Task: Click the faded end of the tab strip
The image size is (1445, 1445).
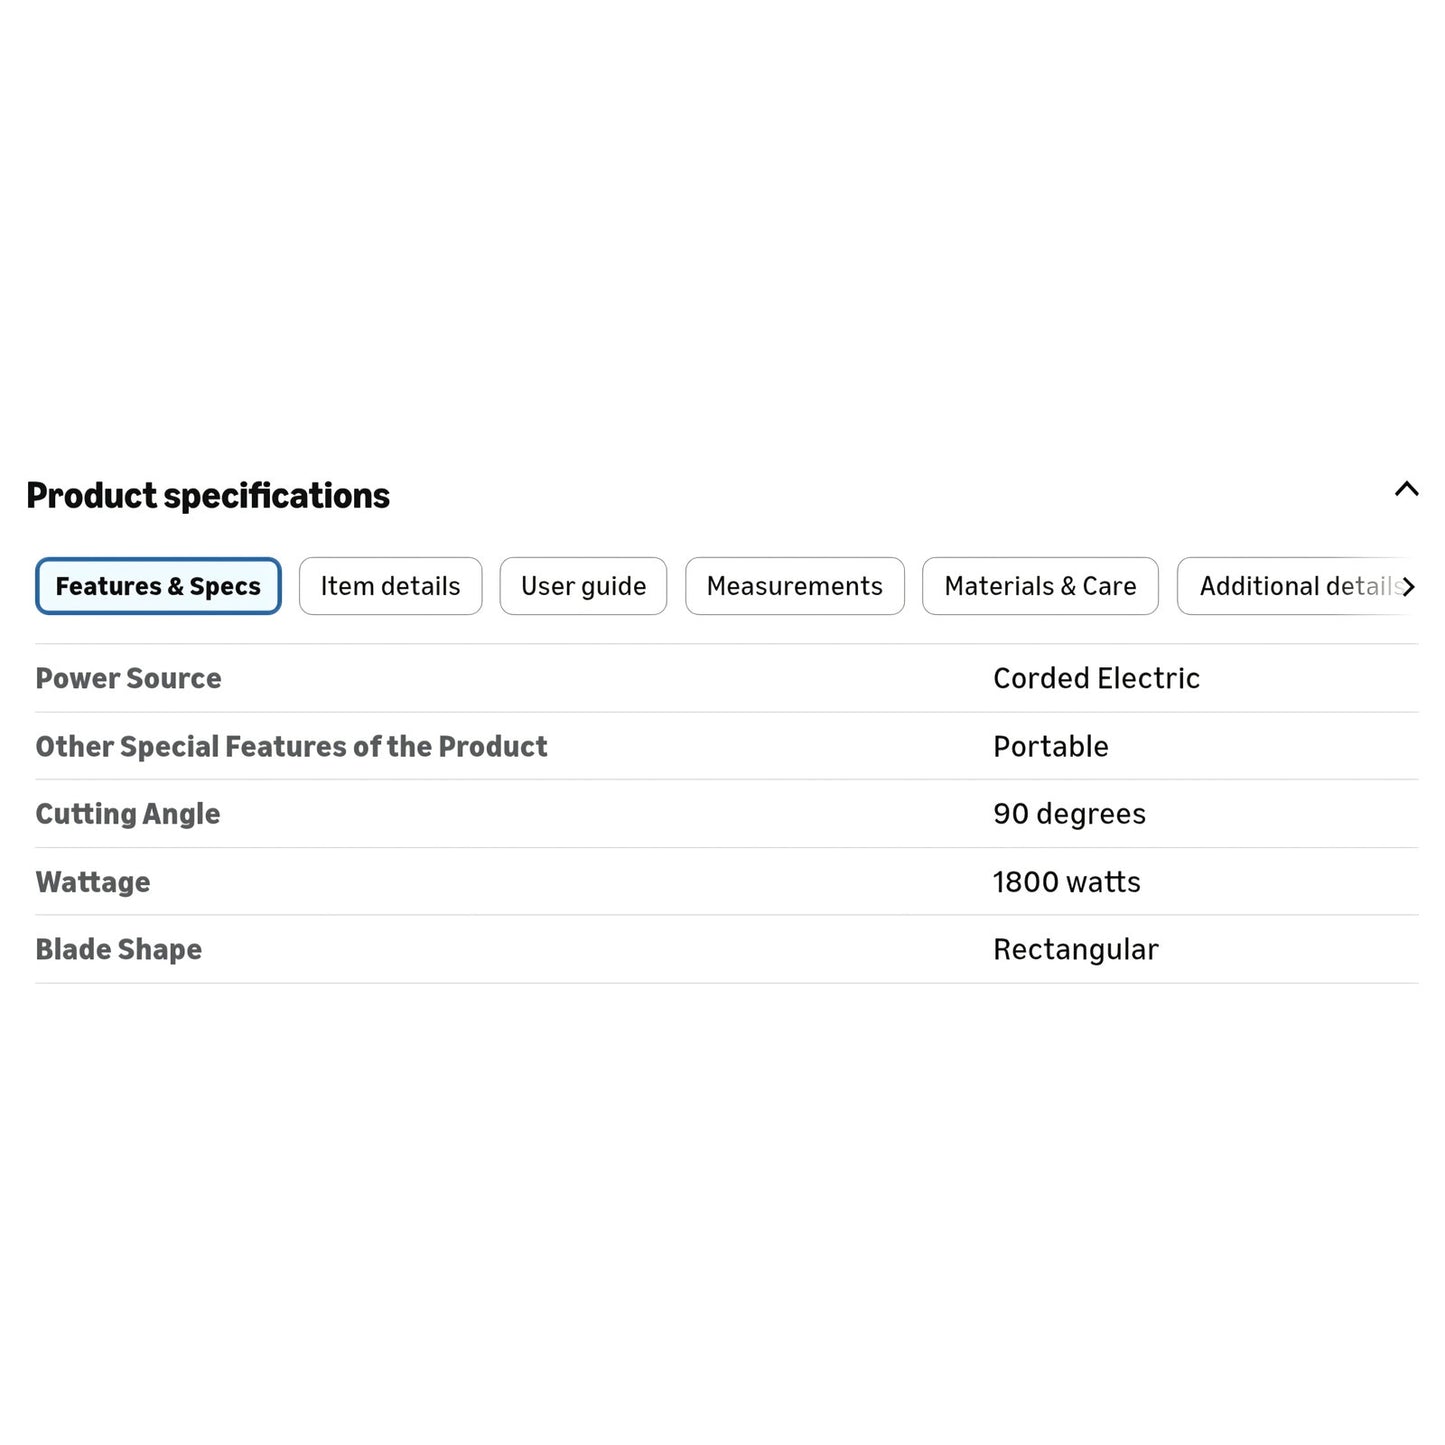Action: point(1385,586)
